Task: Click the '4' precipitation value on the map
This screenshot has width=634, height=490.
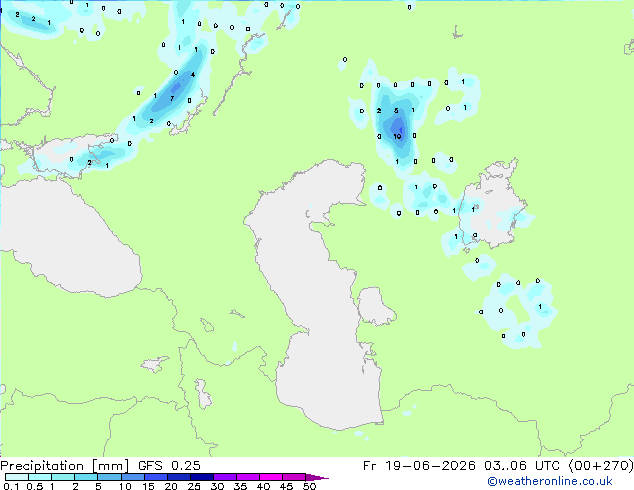Action: [x=193, y=74]
